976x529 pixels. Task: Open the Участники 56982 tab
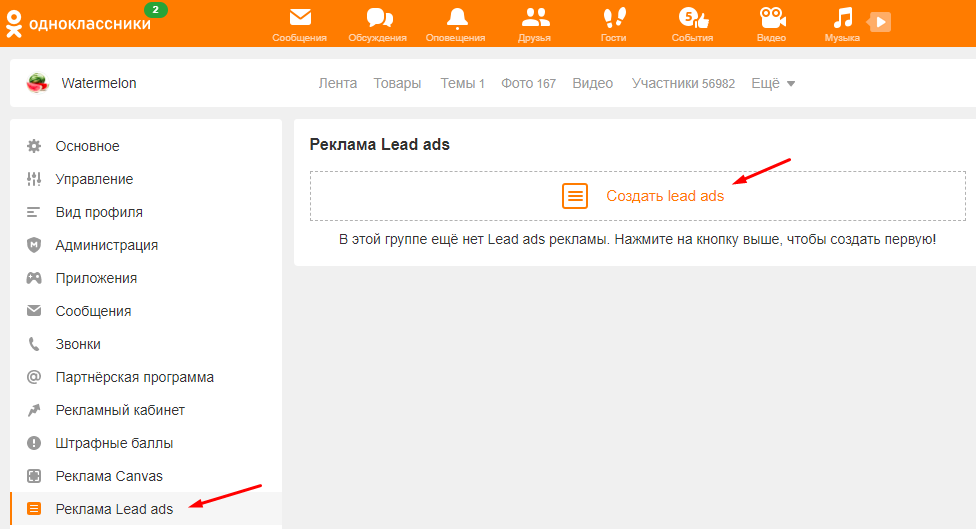point(683,83)
